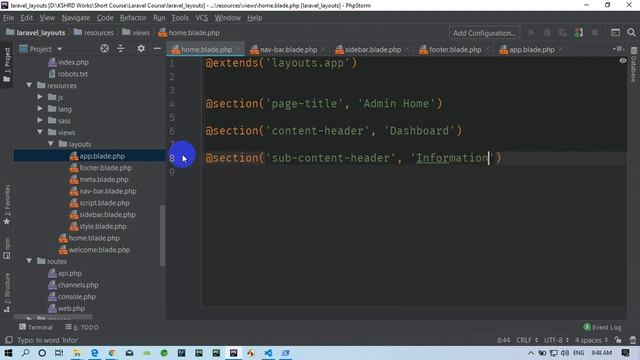Open the TODO tool window

(x=82, y=327)
